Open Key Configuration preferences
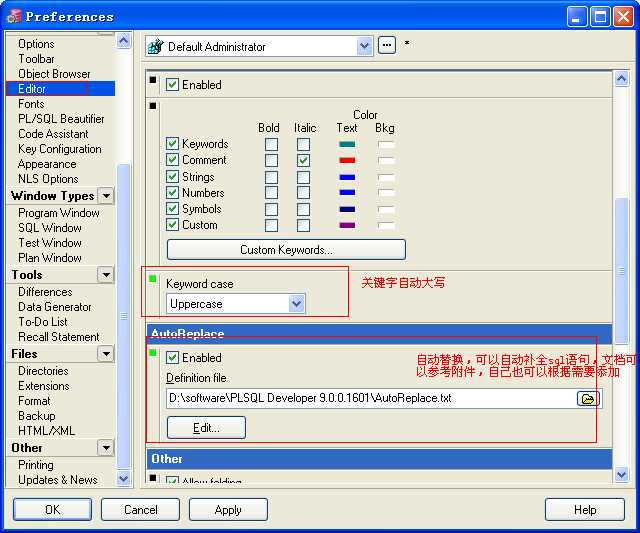 click(x=60, y=149)
